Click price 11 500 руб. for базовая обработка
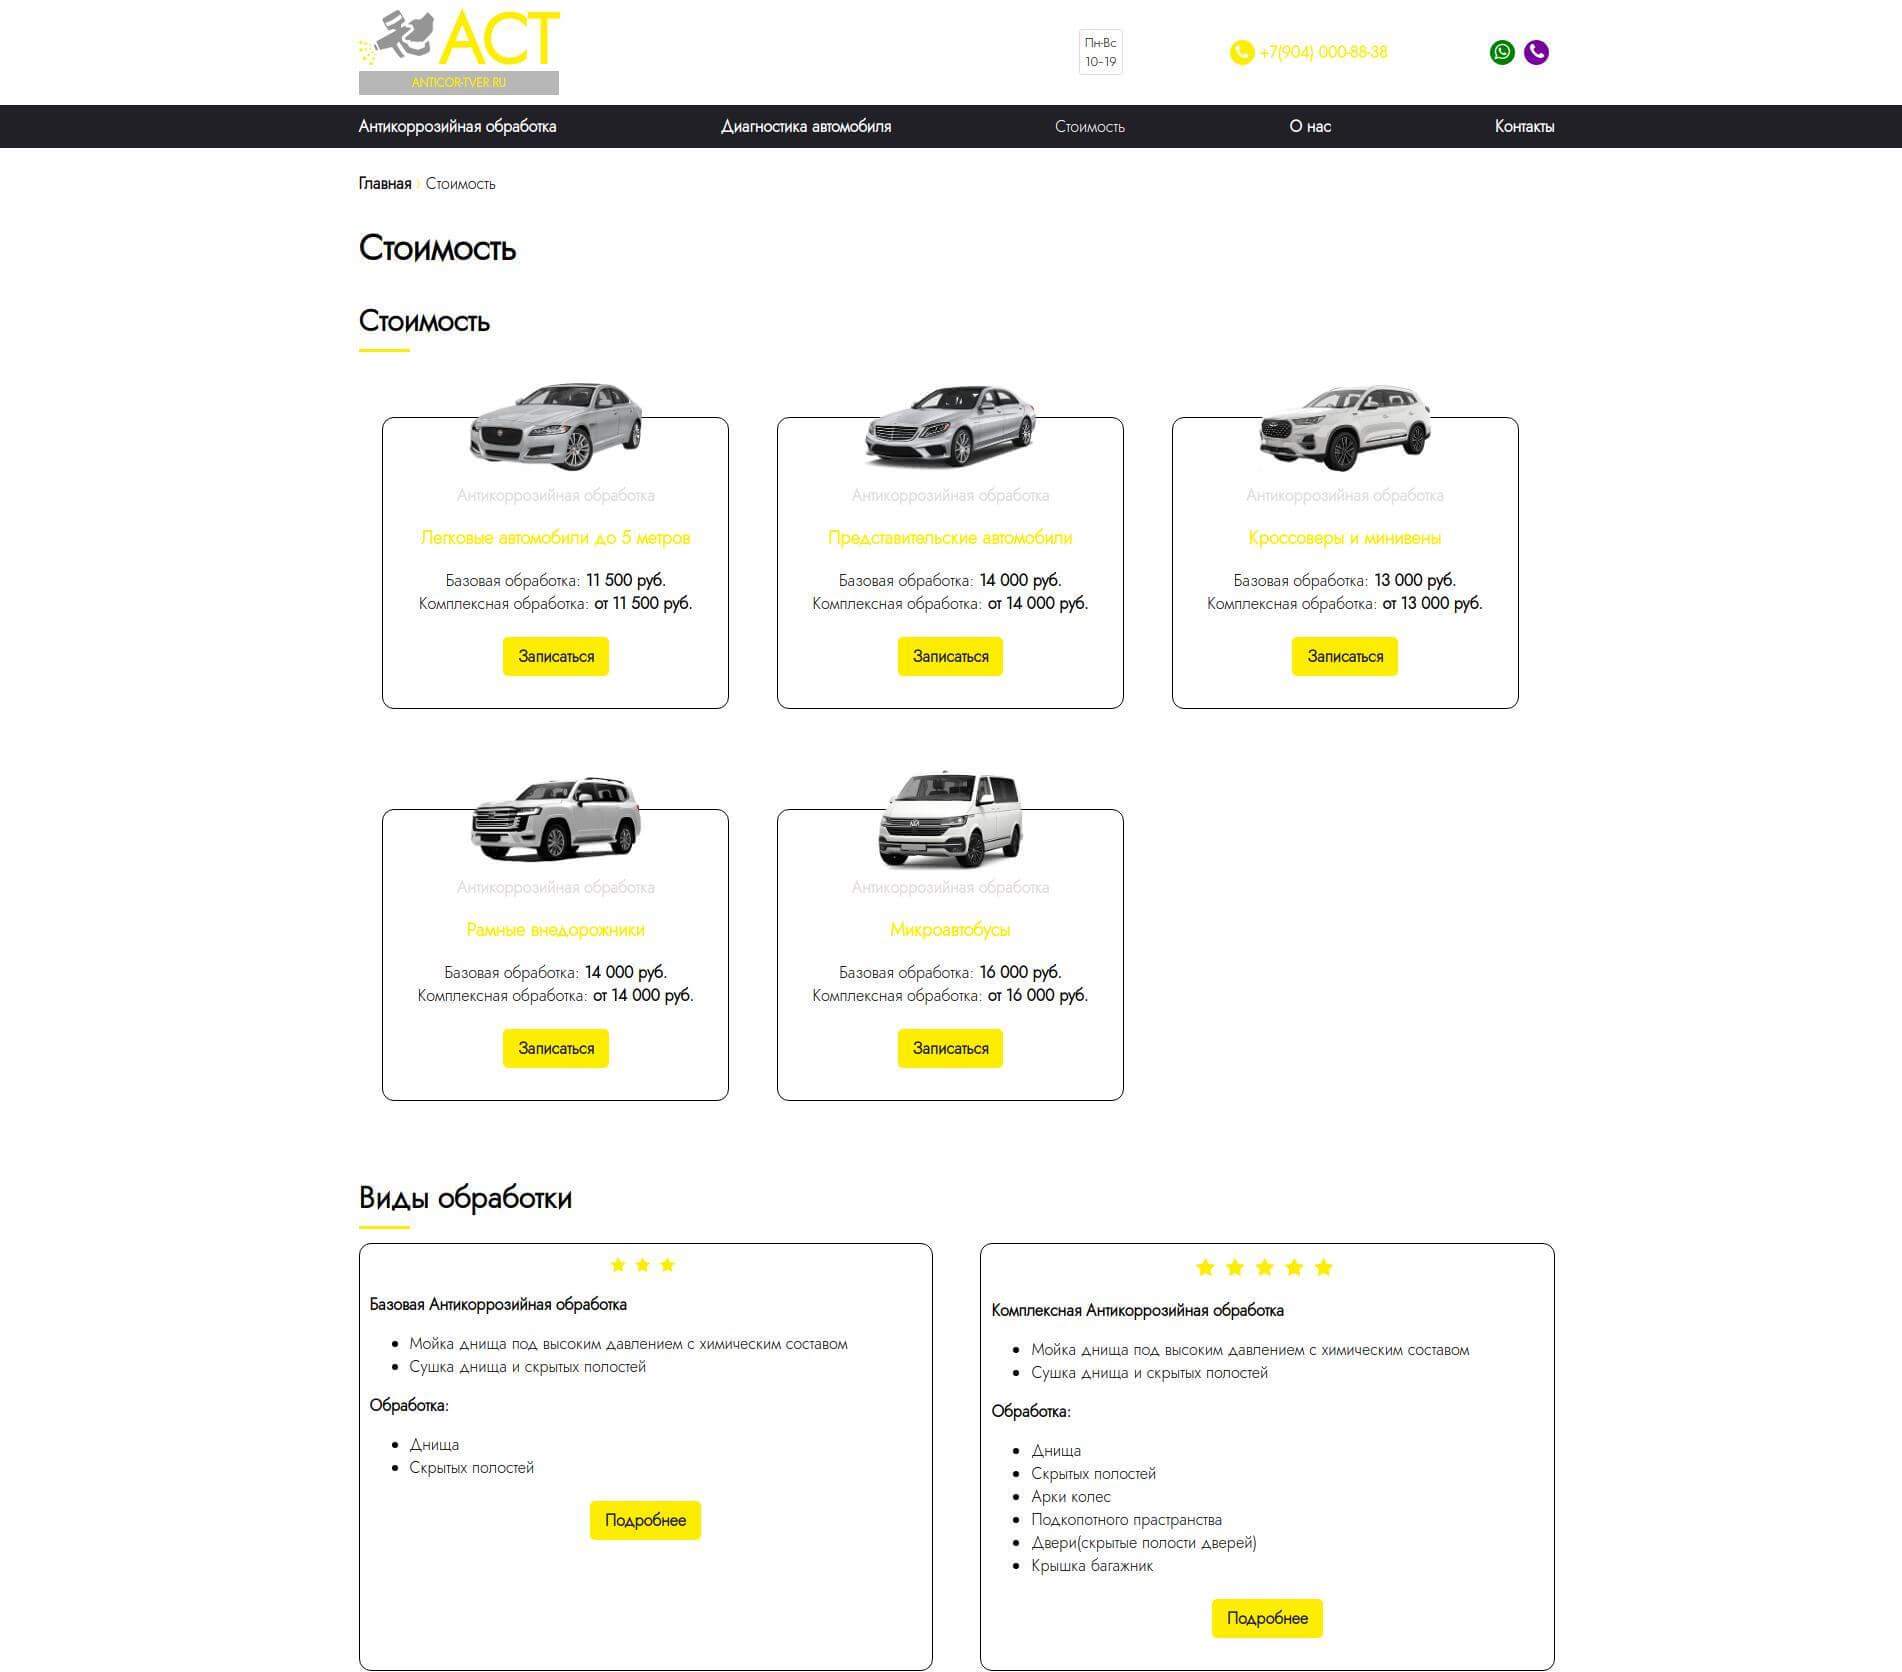The height and width of the screenshot is (1672, 1902). 626,580
